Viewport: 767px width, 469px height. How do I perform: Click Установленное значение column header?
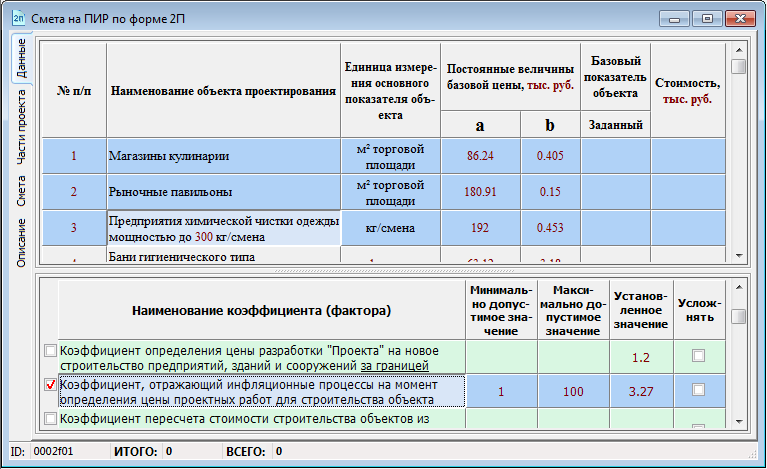tap(641, 310)
